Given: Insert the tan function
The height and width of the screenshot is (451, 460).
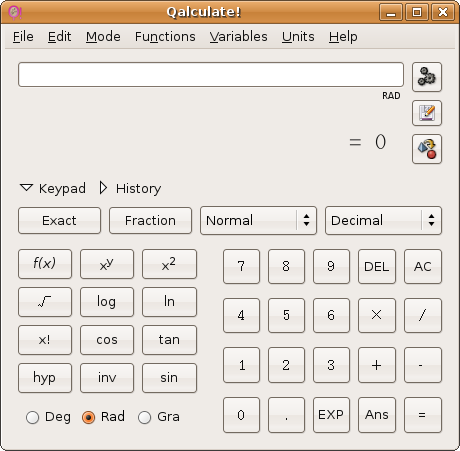Looking at the screenshot, I should tap(169, 340).
